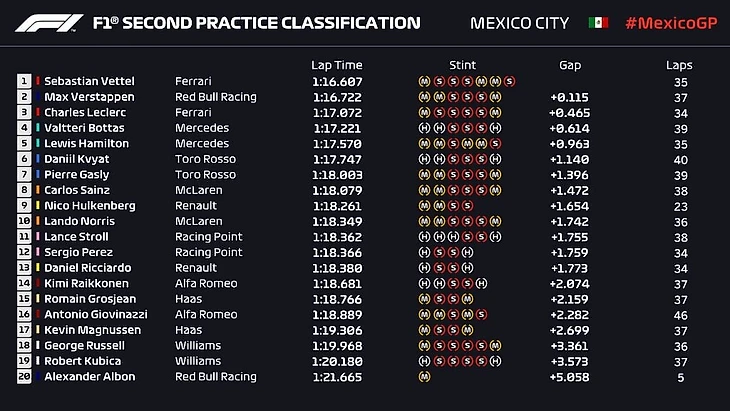Image resolution: width=730 pixels, height=411 pixels.
Task: Click the last tyre icon in Hulkenberg's stint
Action: (467, 206)
